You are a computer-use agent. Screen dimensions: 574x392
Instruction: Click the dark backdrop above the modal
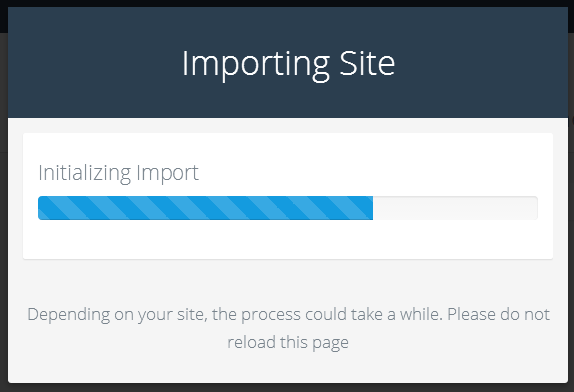coord(288,3)
